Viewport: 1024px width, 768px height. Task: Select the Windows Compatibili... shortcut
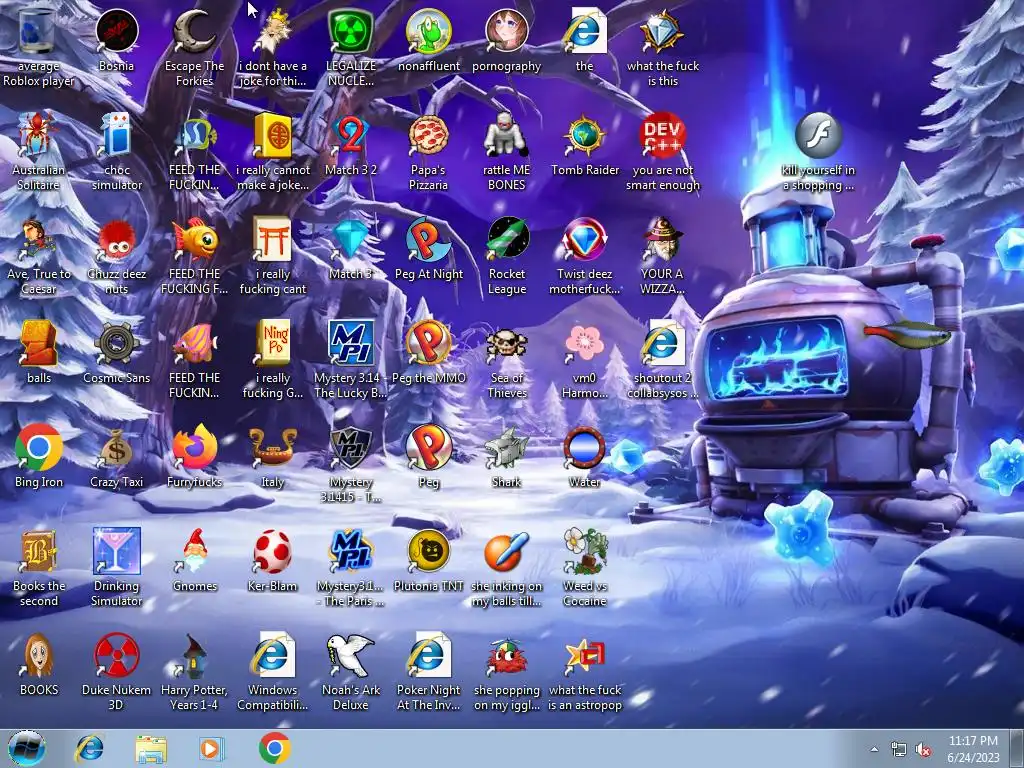tap(272, 655)
